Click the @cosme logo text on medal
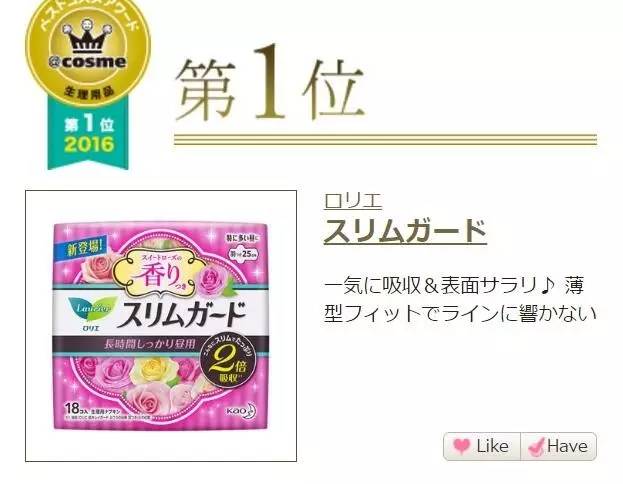623x484 pixels. point(88,62)
